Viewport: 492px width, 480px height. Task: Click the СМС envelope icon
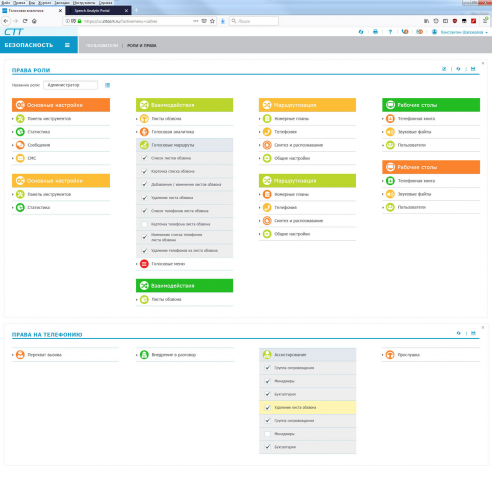(20, 158)
